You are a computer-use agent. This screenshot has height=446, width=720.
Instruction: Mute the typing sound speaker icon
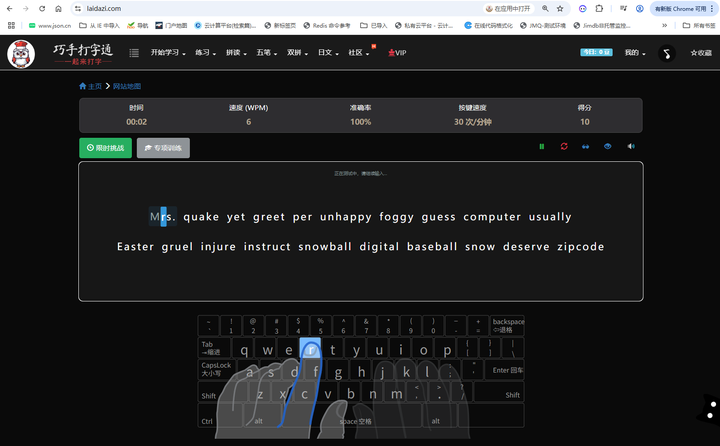click(x=631, y=147)
